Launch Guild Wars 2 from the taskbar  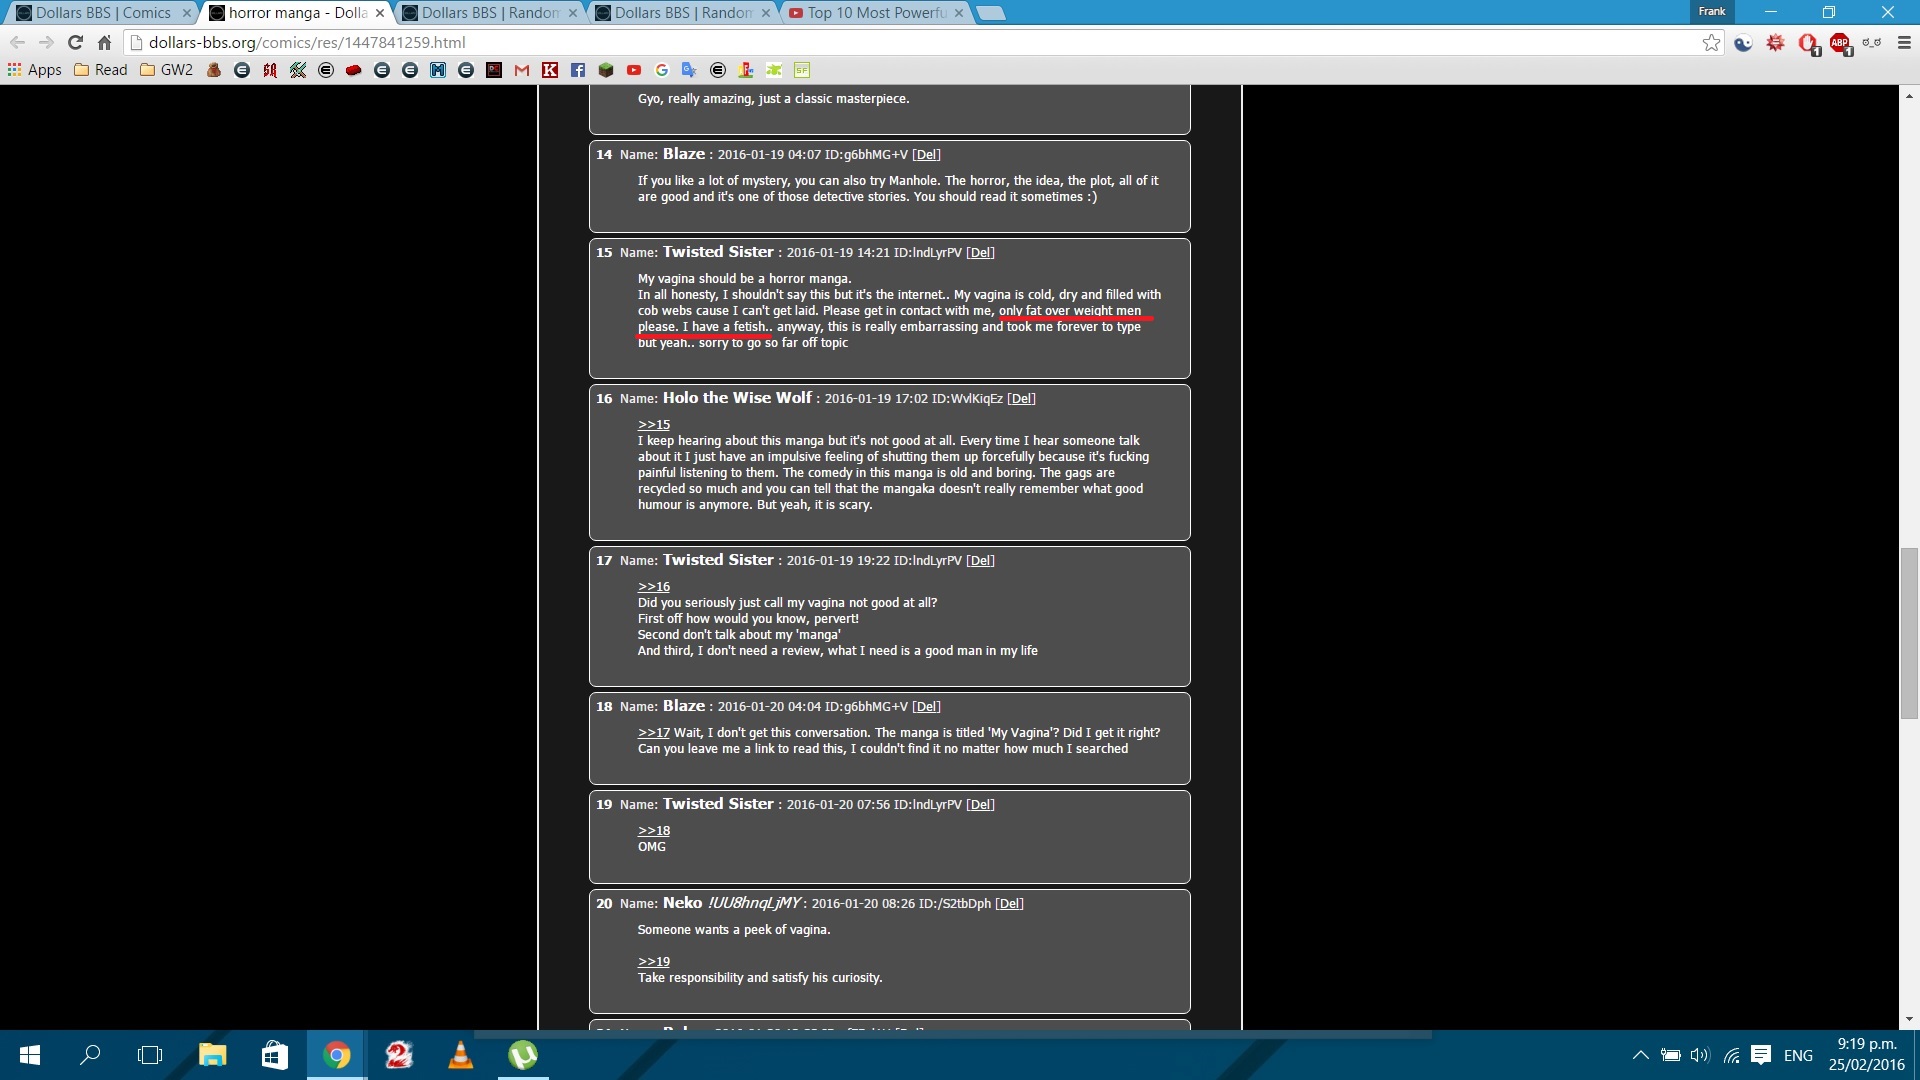(399, 1055)
